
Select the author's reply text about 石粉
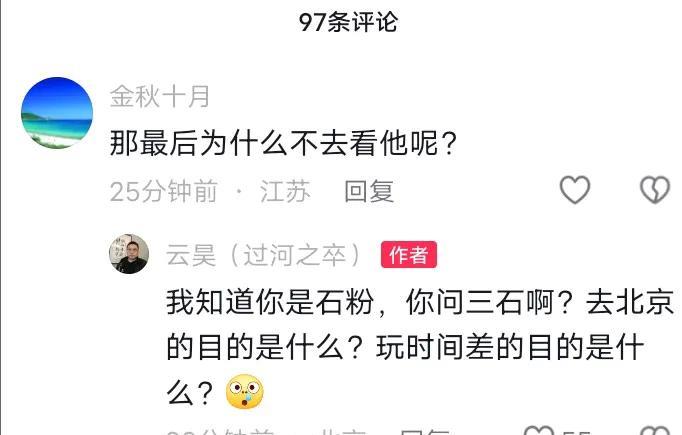click(x=419, y=348)
